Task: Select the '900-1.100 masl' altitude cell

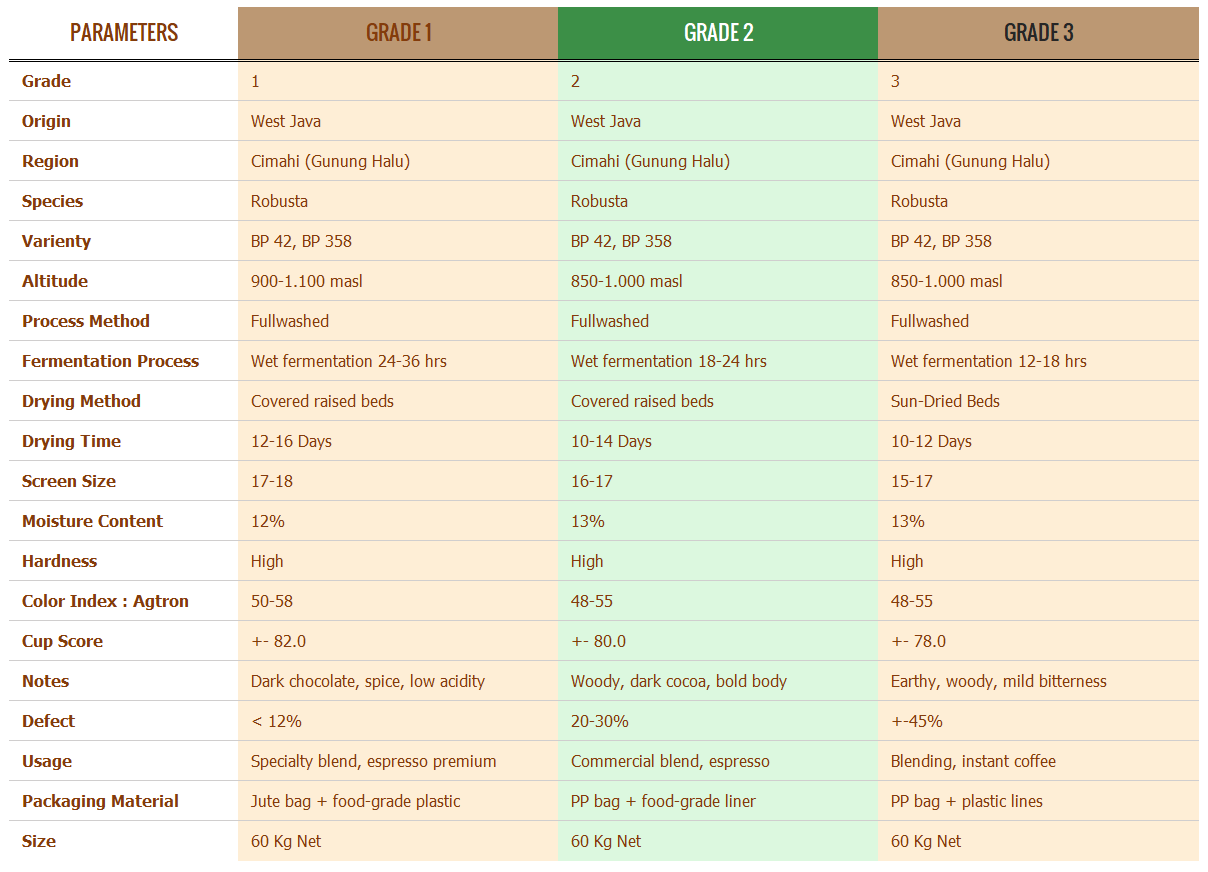Action: click(x=307, y=281)
